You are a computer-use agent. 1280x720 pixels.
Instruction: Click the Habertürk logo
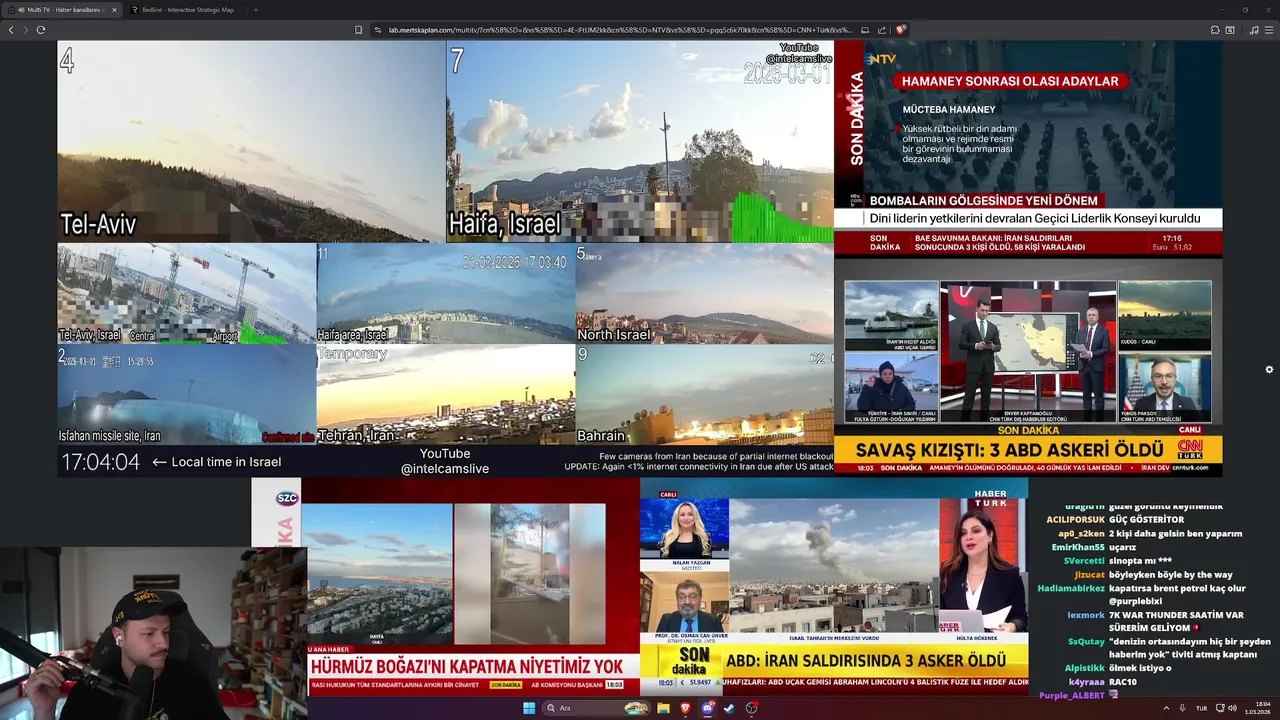991,498
